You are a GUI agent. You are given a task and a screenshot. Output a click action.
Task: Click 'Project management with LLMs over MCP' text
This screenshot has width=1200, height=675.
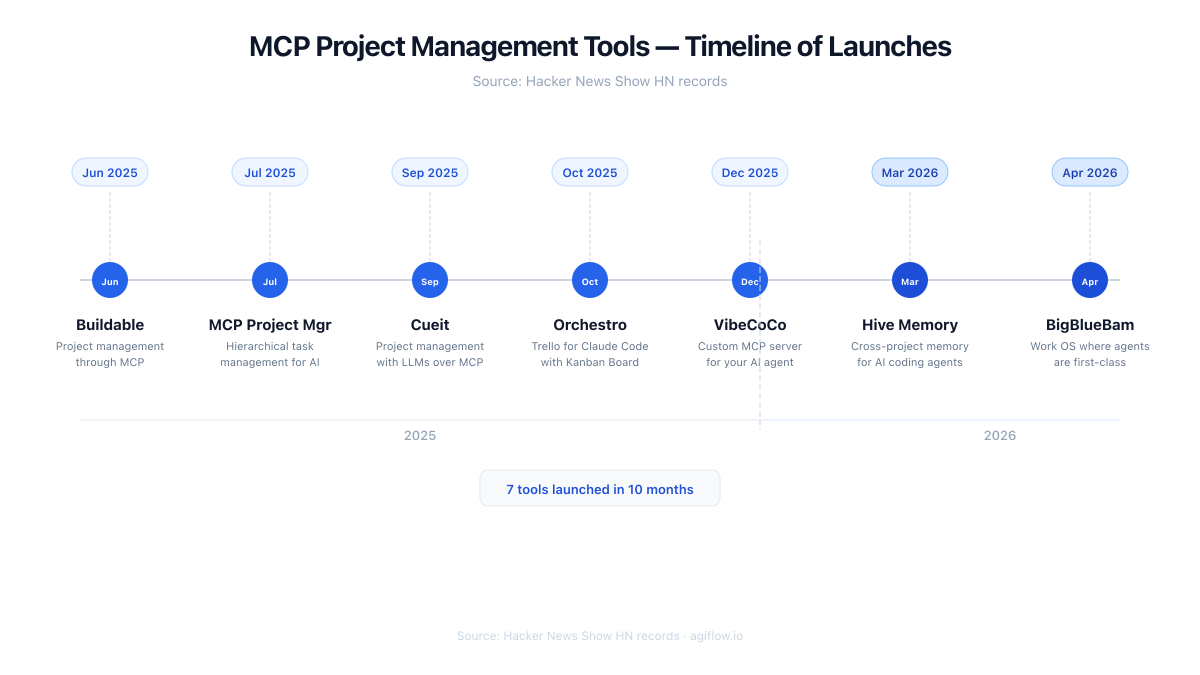[x=430, y=354]
